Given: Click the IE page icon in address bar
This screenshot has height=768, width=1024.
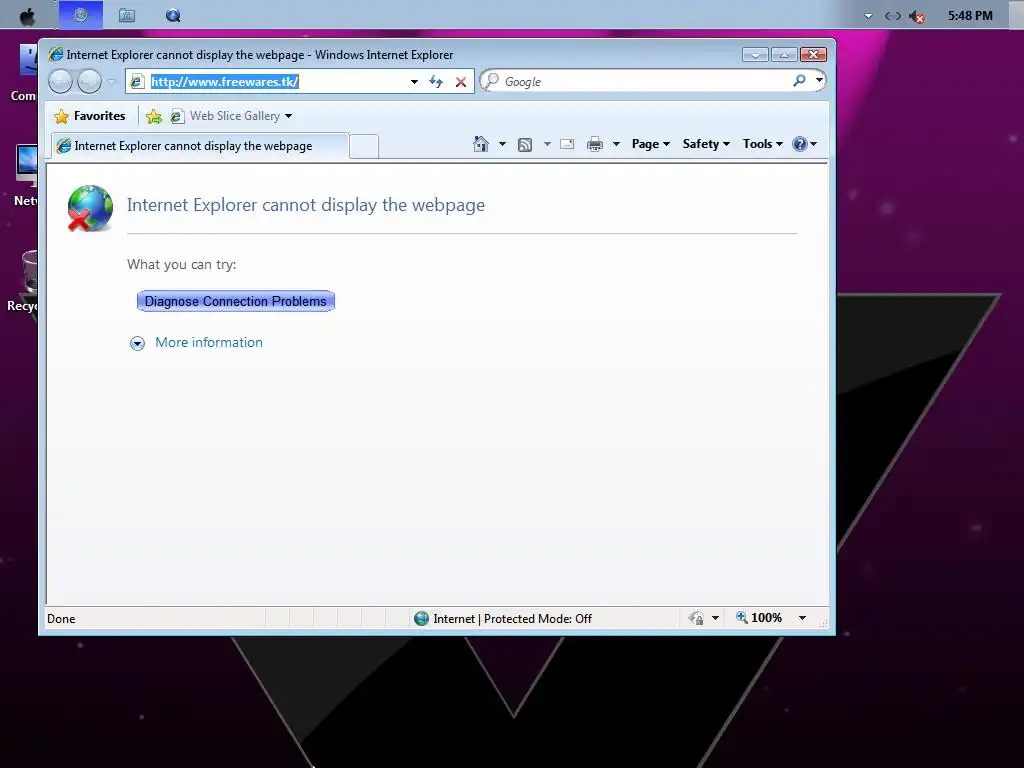Looking at the screenshot, I should [137, 82].
